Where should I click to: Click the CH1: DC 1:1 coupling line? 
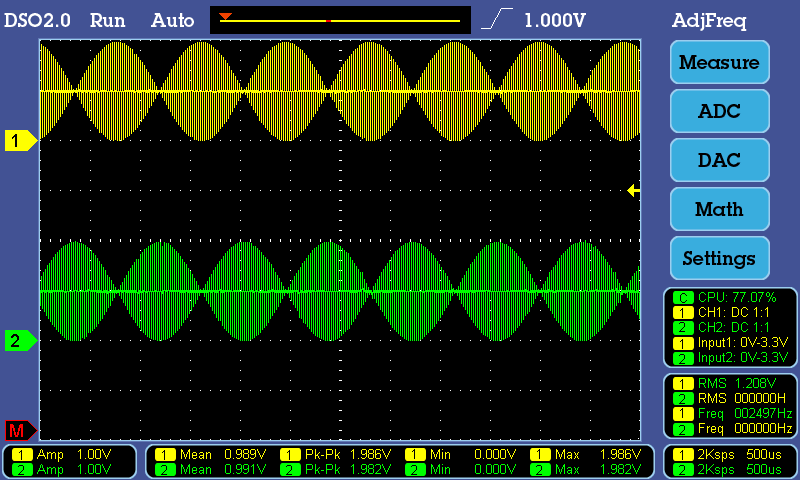(721, 312)
